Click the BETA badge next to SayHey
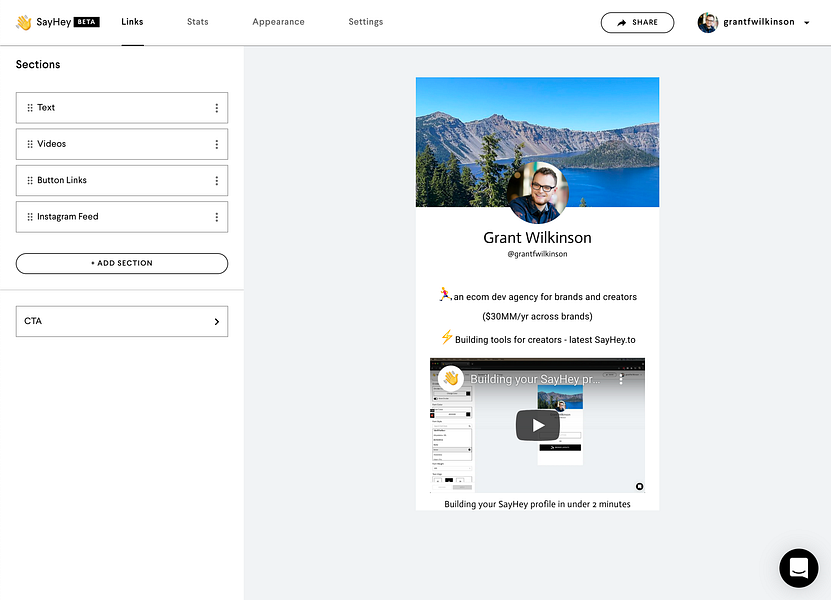Screen dimensions: 831x600 (86, 22)
